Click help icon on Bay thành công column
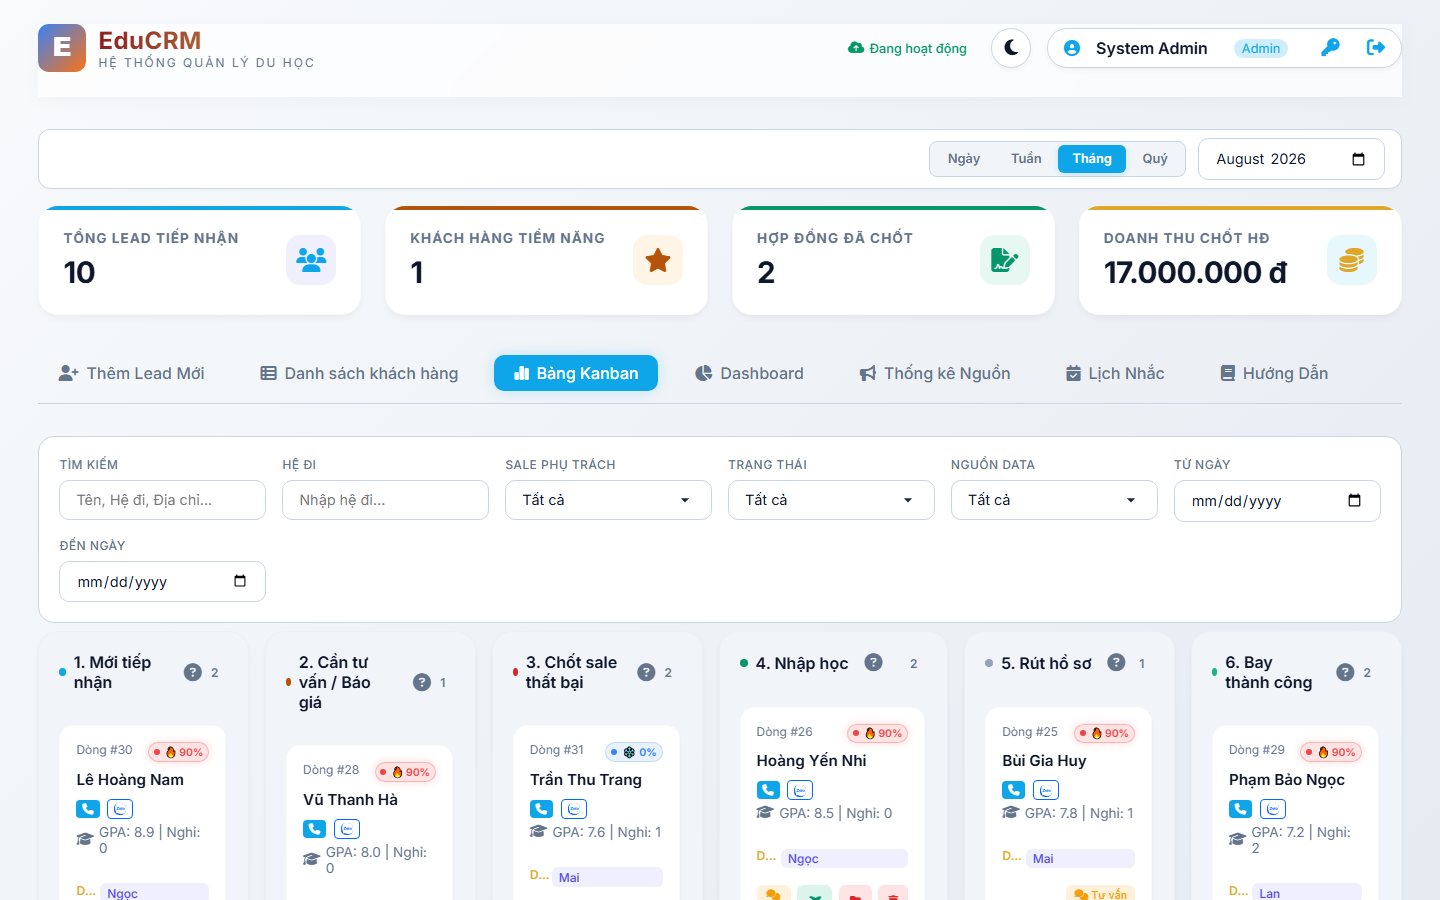The width and height of the screenshot is (1440, 900). tap(1346, 672)
